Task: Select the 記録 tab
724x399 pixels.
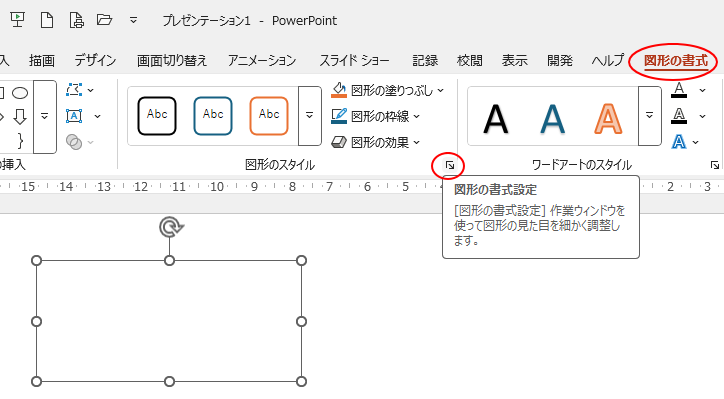Action: coord(425,60)
